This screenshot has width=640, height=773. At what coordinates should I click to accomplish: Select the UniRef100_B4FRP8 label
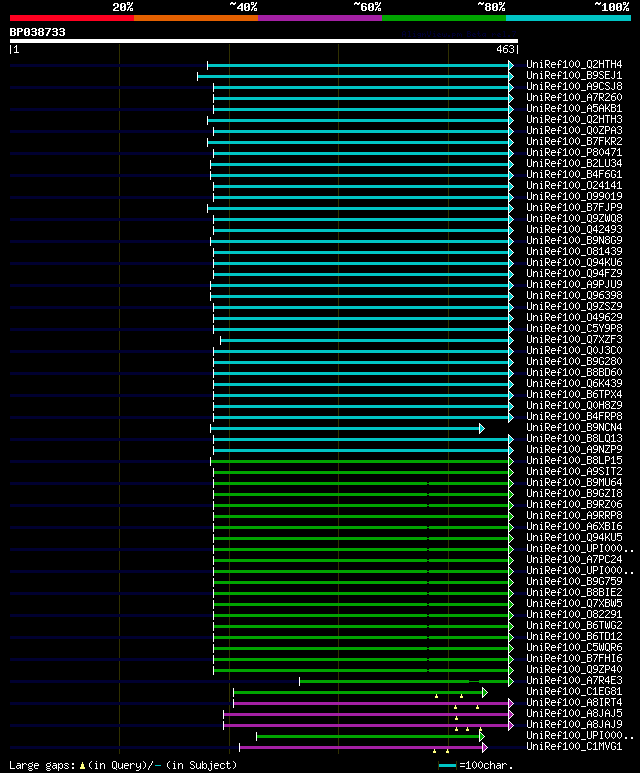pos(574,417)
